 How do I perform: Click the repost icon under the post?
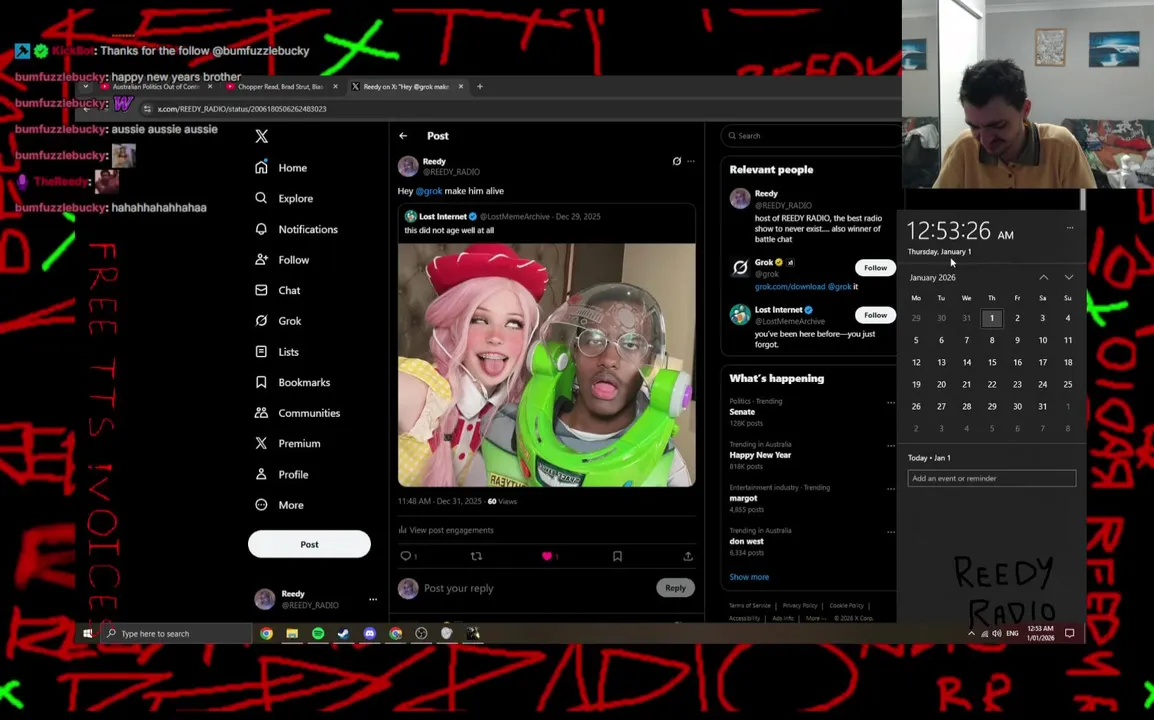click(x=476, y=556)
